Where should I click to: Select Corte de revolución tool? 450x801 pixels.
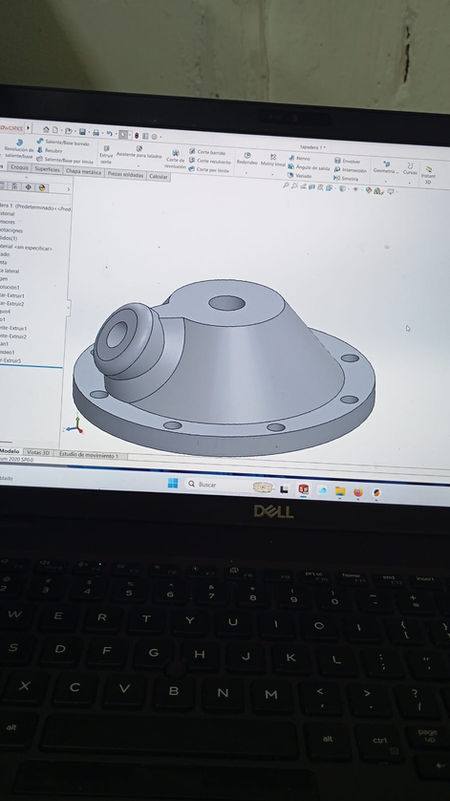[x=175, y=159]
